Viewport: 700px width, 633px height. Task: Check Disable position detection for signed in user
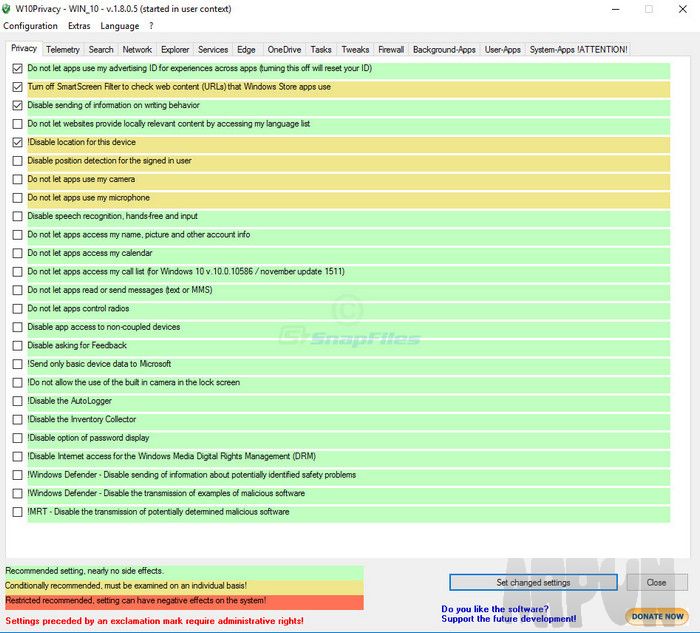pyautogui.click(x=17, y=161)
